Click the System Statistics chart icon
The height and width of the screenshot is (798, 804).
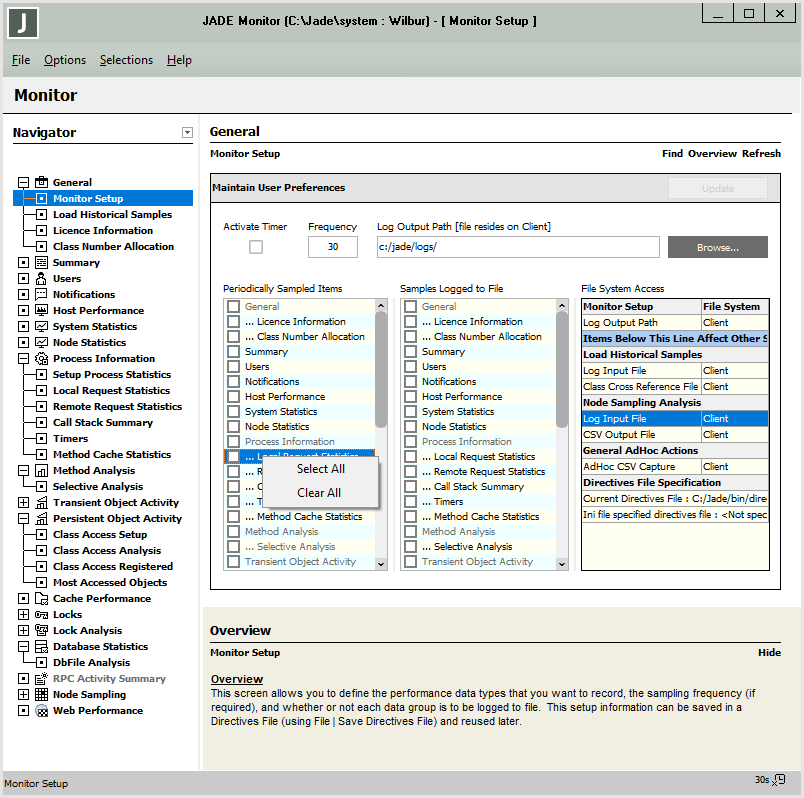coord(42,326)
